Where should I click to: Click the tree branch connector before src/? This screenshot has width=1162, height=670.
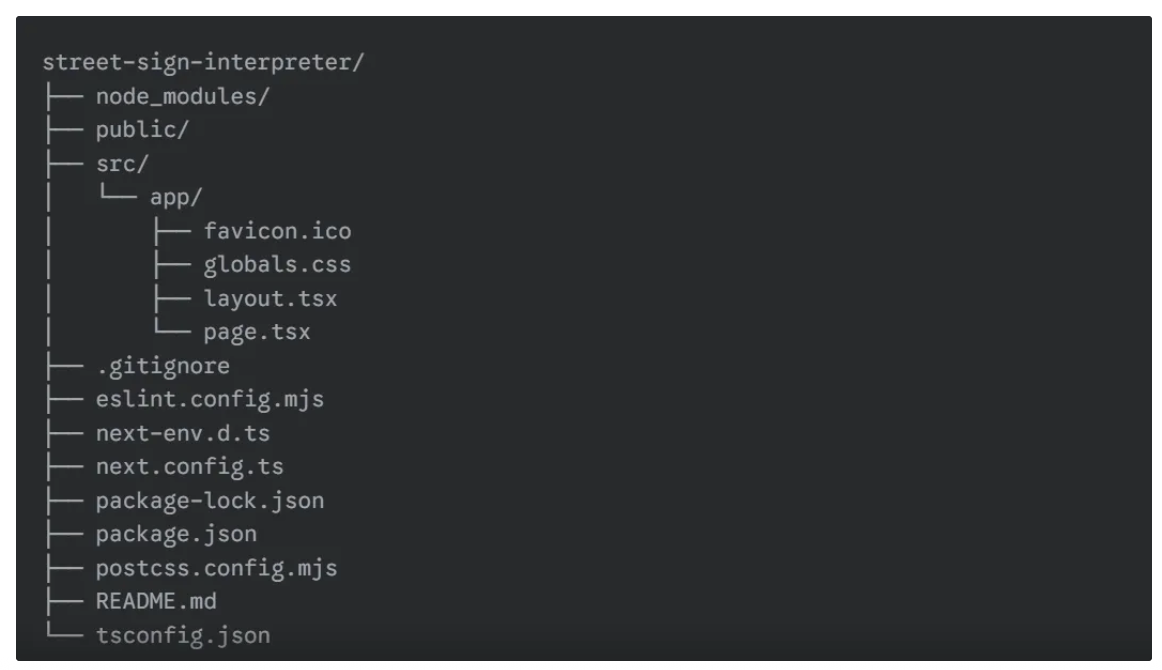tap(64, 164)
